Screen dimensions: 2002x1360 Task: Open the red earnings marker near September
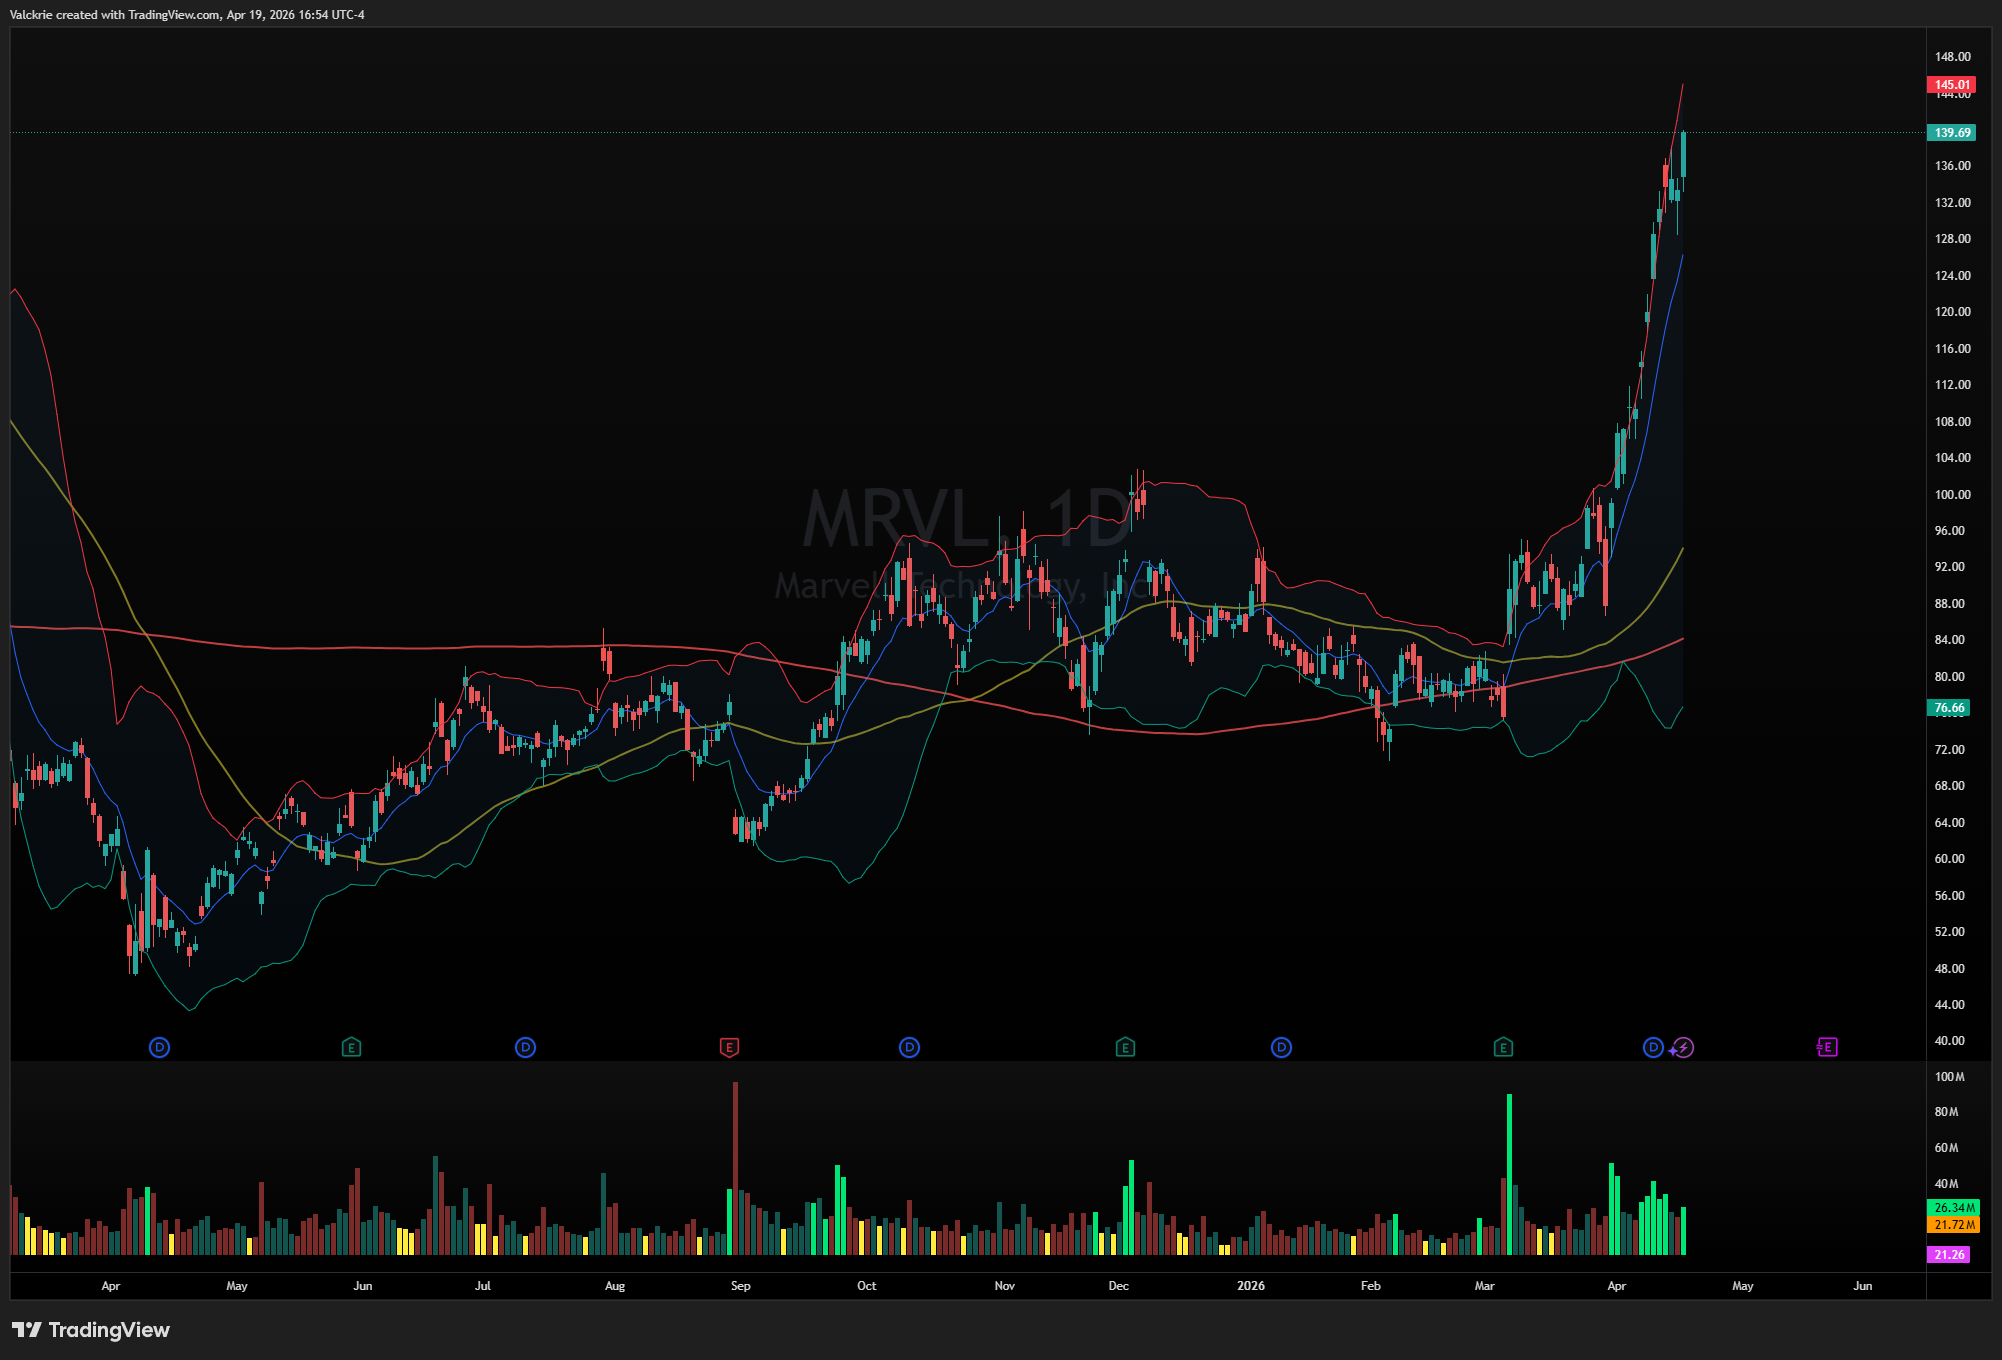click(729, 1047)
